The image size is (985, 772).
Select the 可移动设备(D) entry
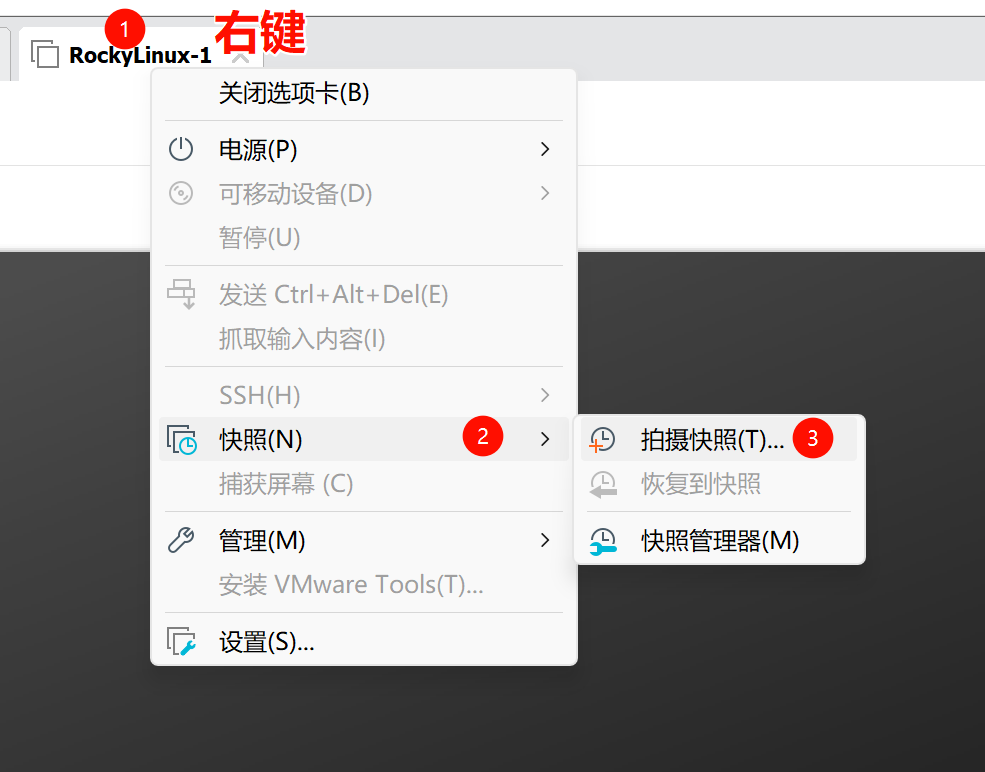pos(364,193)
